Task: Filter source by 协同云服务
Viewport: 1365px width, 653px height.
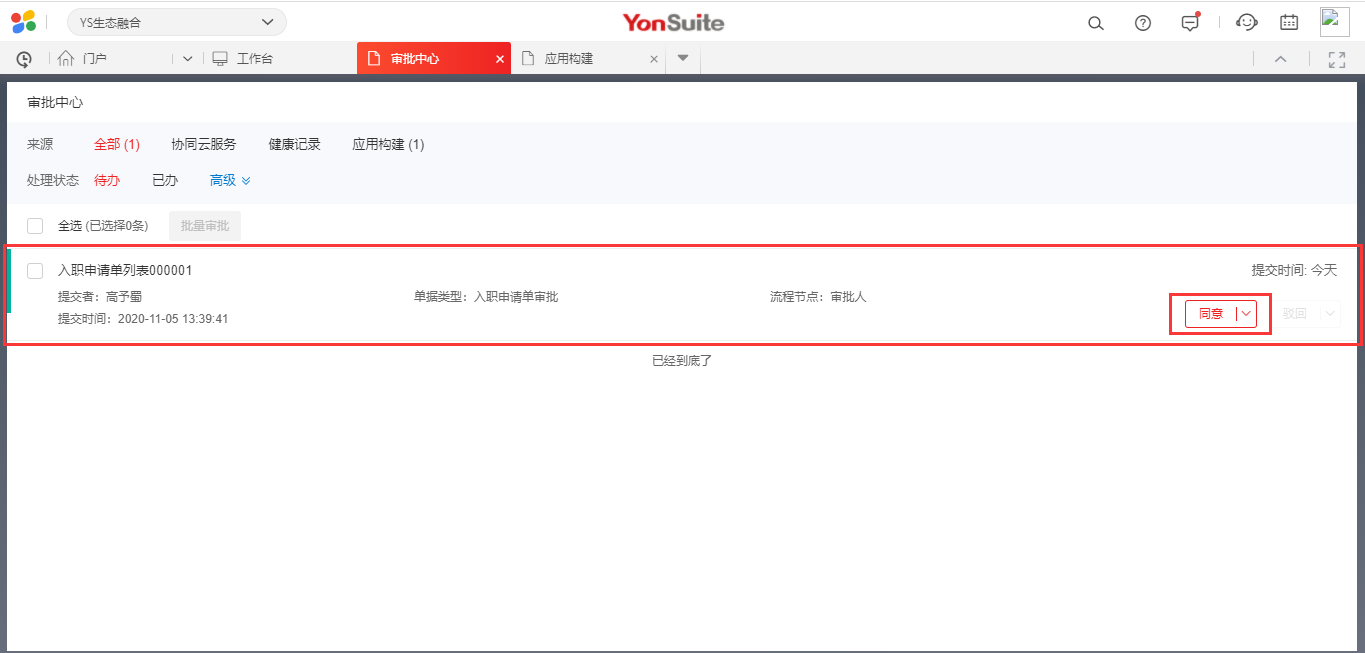Action: click(x=204, y=144)
